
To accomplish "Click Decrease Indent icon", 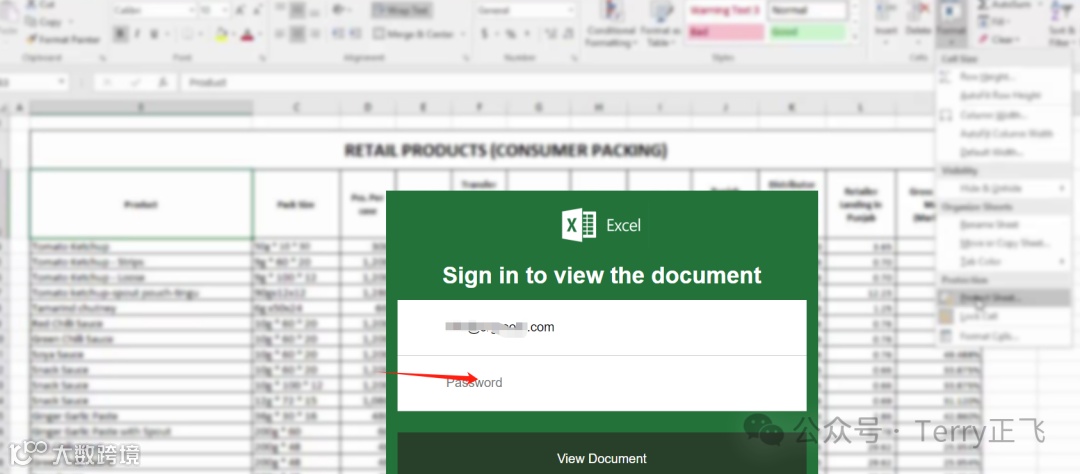I will coord(338,34).
